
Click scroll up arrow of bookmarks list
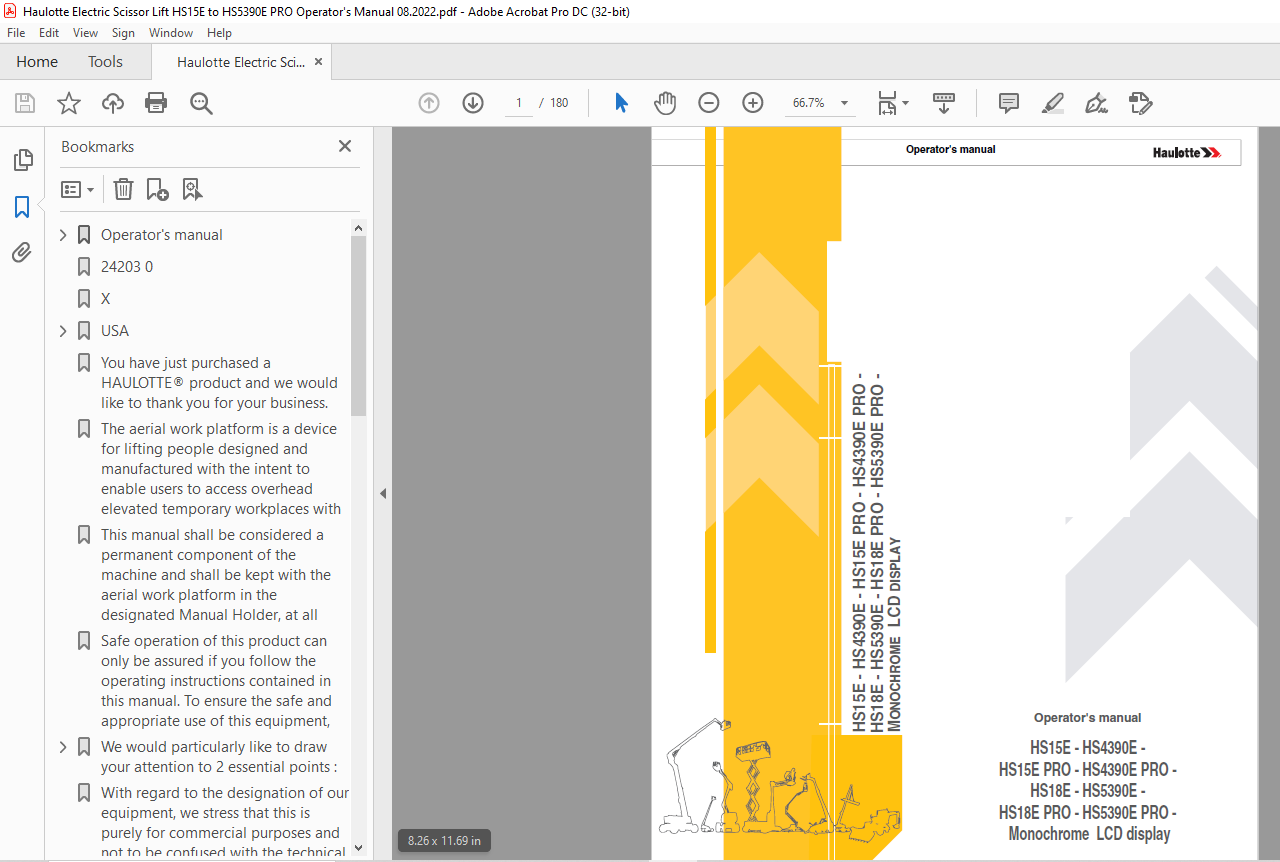pos(359,228)
